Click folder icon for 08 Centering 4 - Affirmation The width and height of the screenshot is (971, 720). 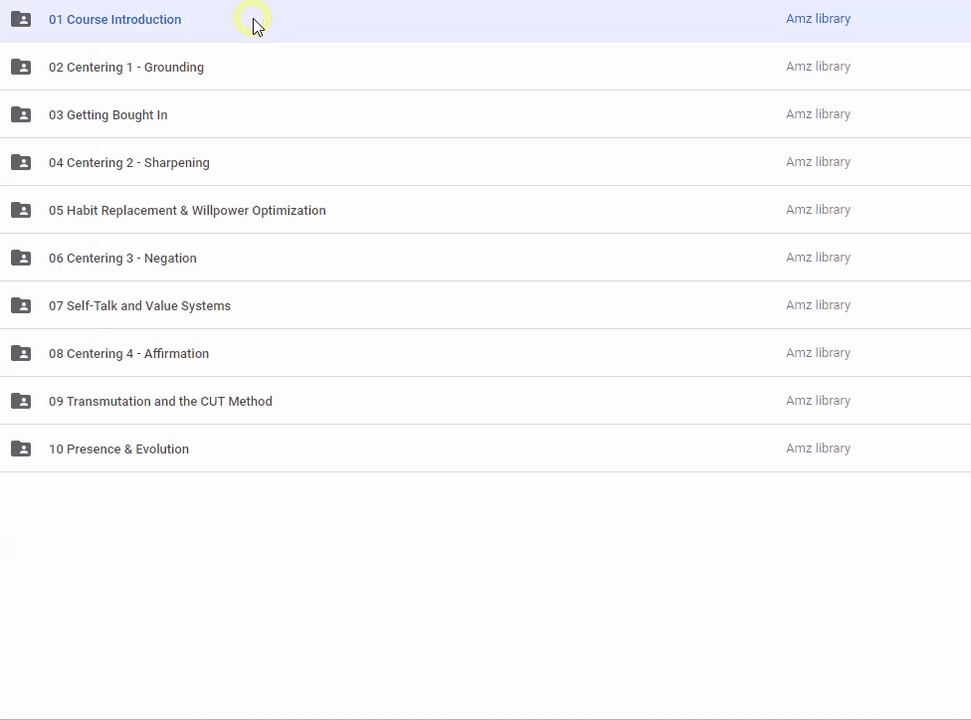(x=21, y=353)
